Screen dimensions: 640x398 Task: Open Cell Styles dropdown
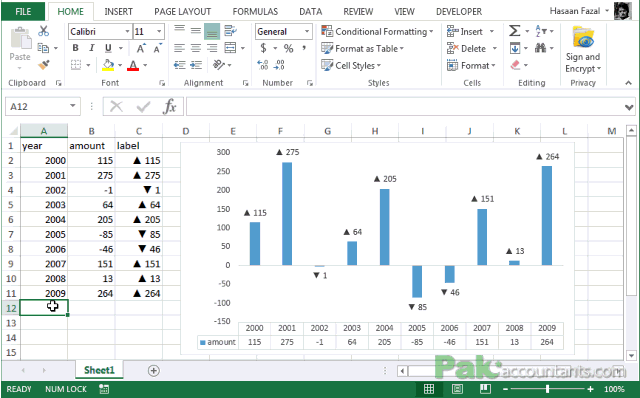tap(351, 65)
